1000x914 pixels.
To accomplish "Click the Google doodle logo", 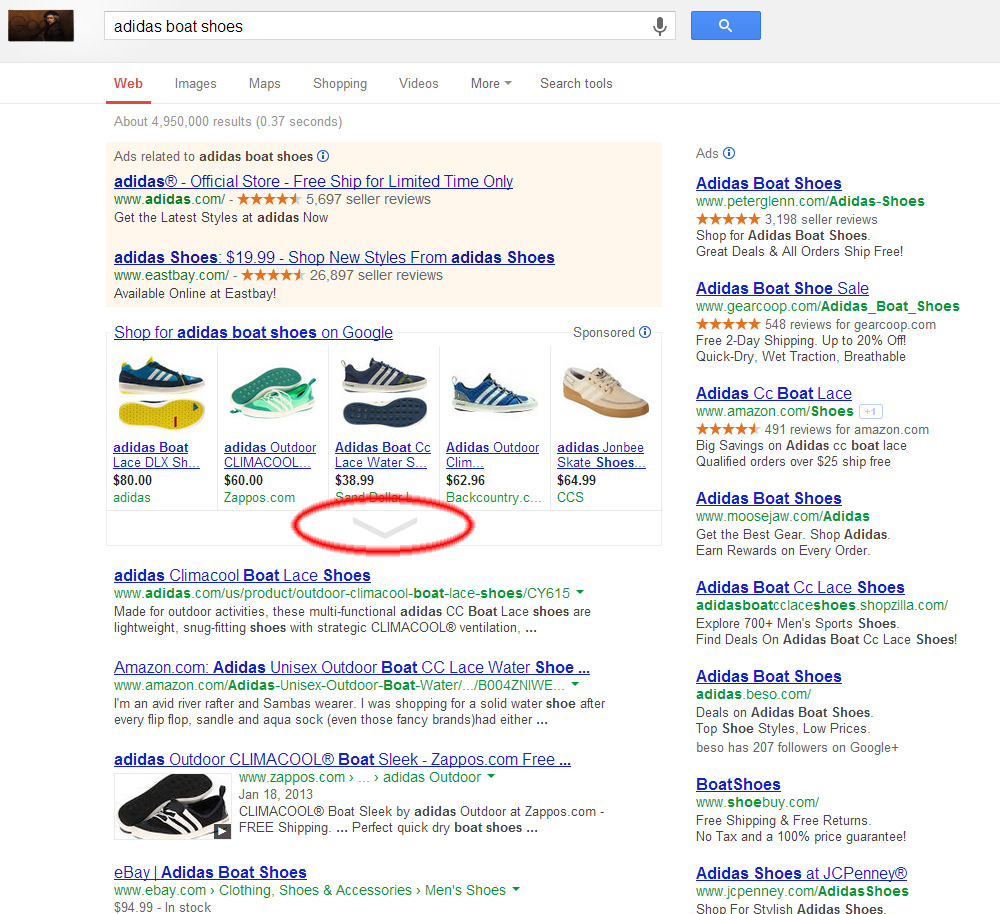I will (41, 25).
